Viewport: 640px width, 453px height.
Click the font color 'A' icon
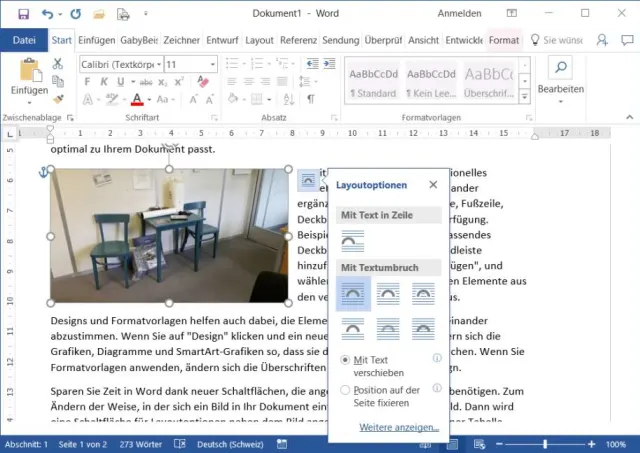tap(136, 99)
